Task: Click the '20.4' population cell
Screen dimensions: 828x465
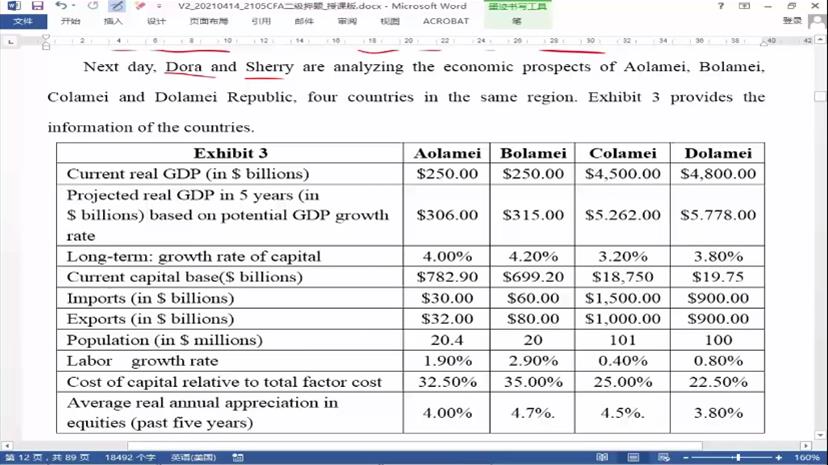Action: click(447, 340)
